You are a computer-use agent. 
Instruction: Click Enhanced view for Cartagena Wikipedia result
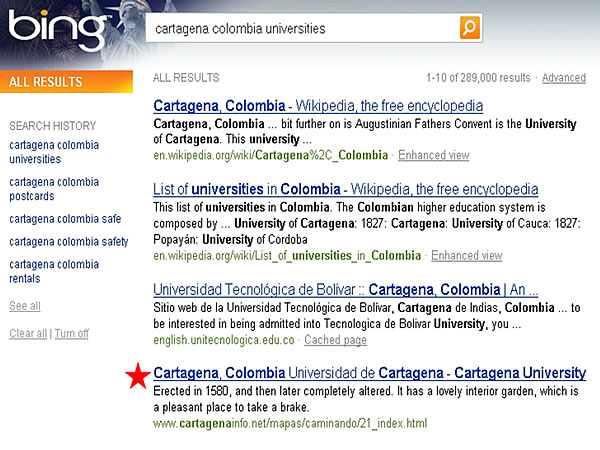[433, 155]
